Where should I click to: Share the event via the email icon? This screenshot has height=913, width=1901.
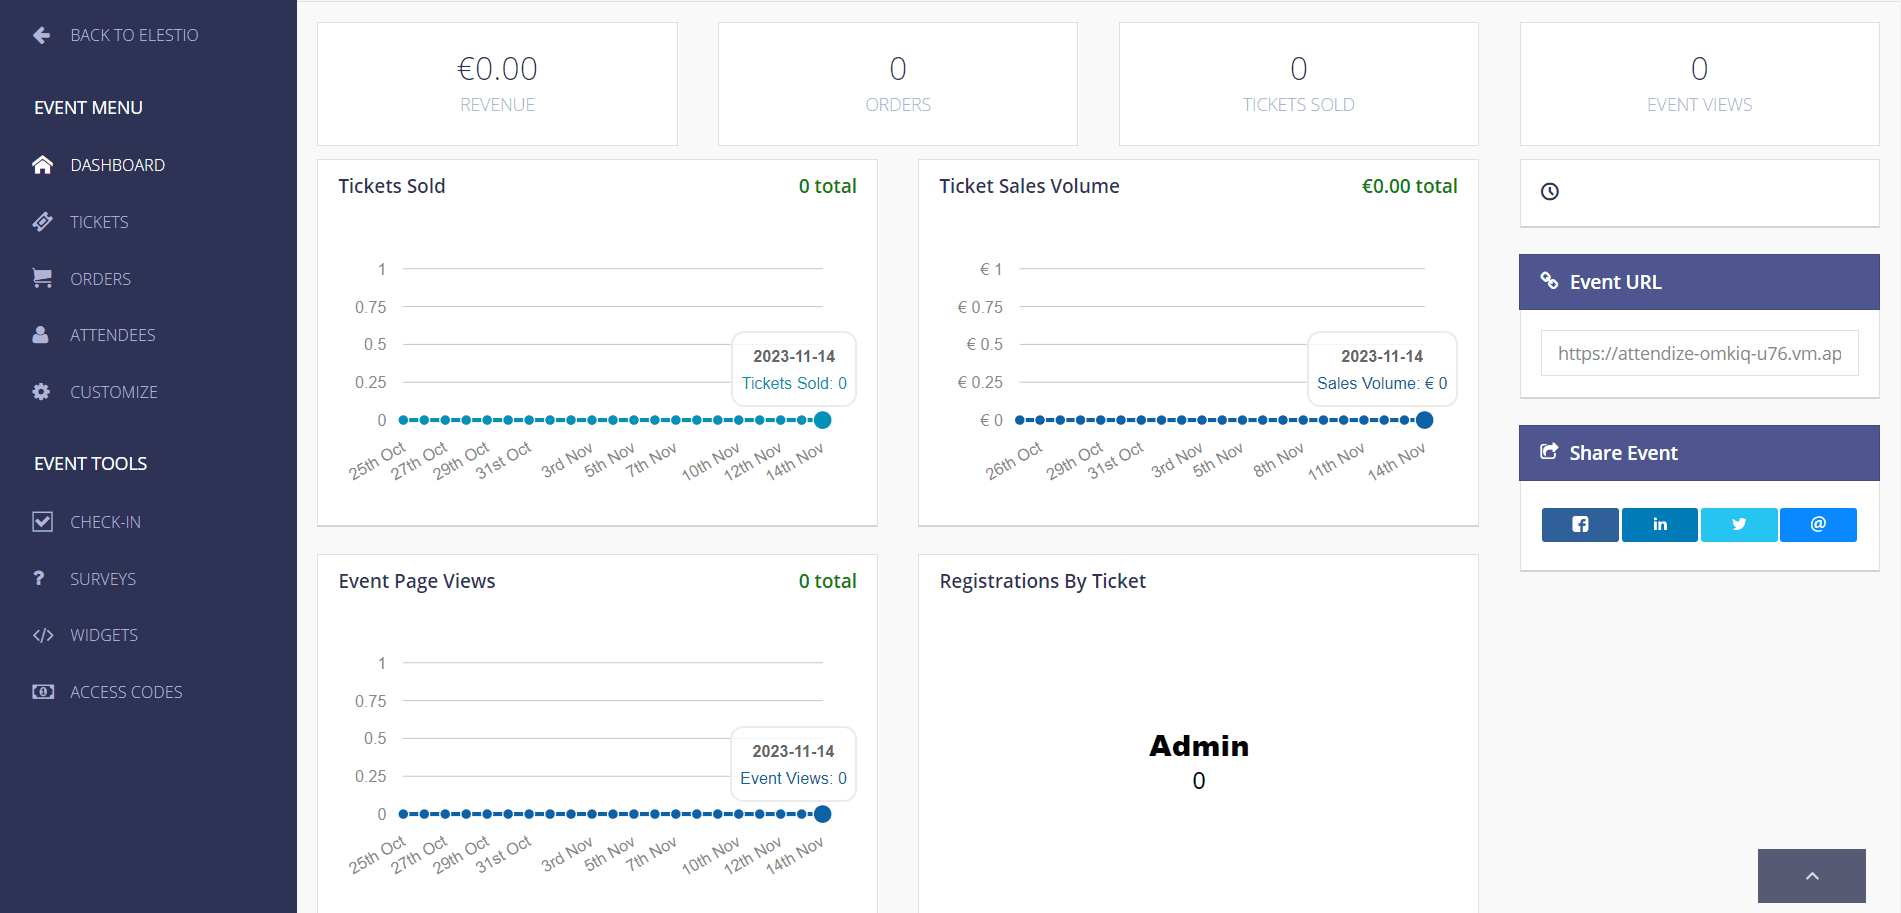(1818, 524)
